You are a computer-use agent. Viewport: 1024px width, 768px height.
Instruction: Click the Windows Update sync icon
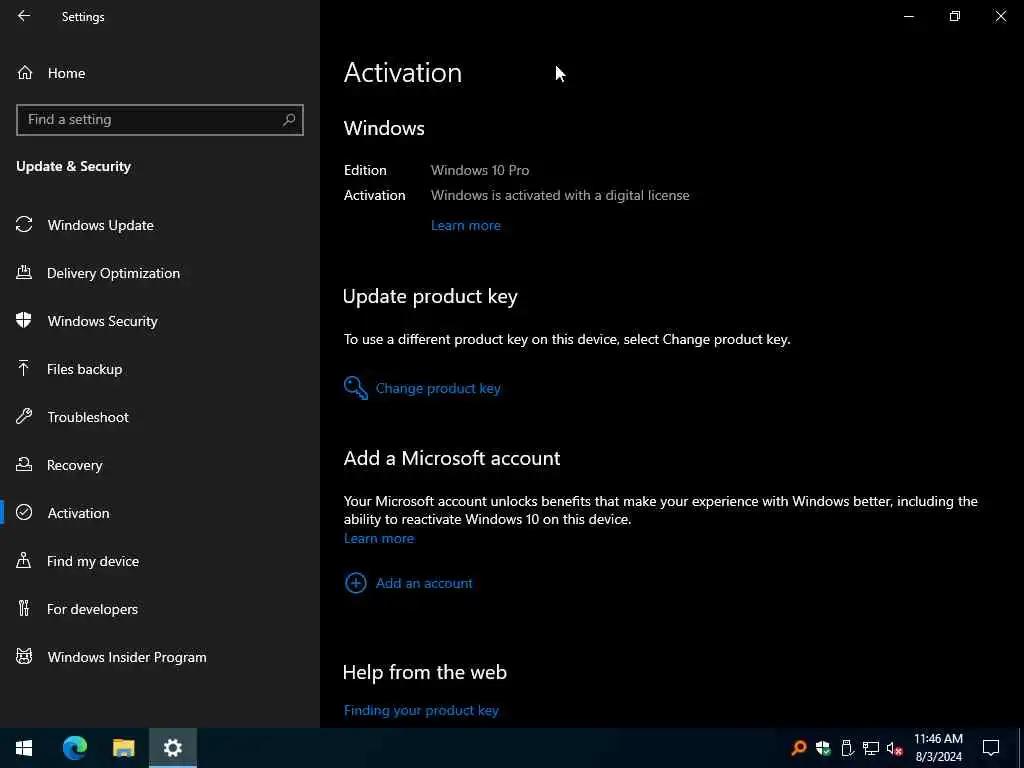tap(24, 225)
